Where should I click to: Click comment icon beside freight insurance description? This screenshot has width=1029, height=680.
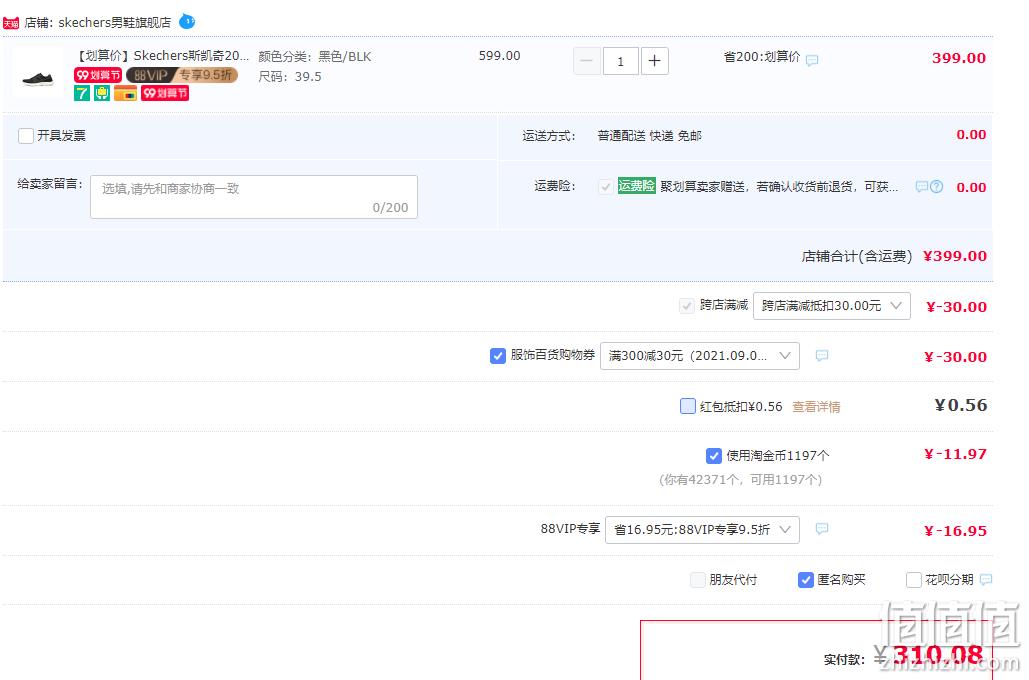click(921, 186)
